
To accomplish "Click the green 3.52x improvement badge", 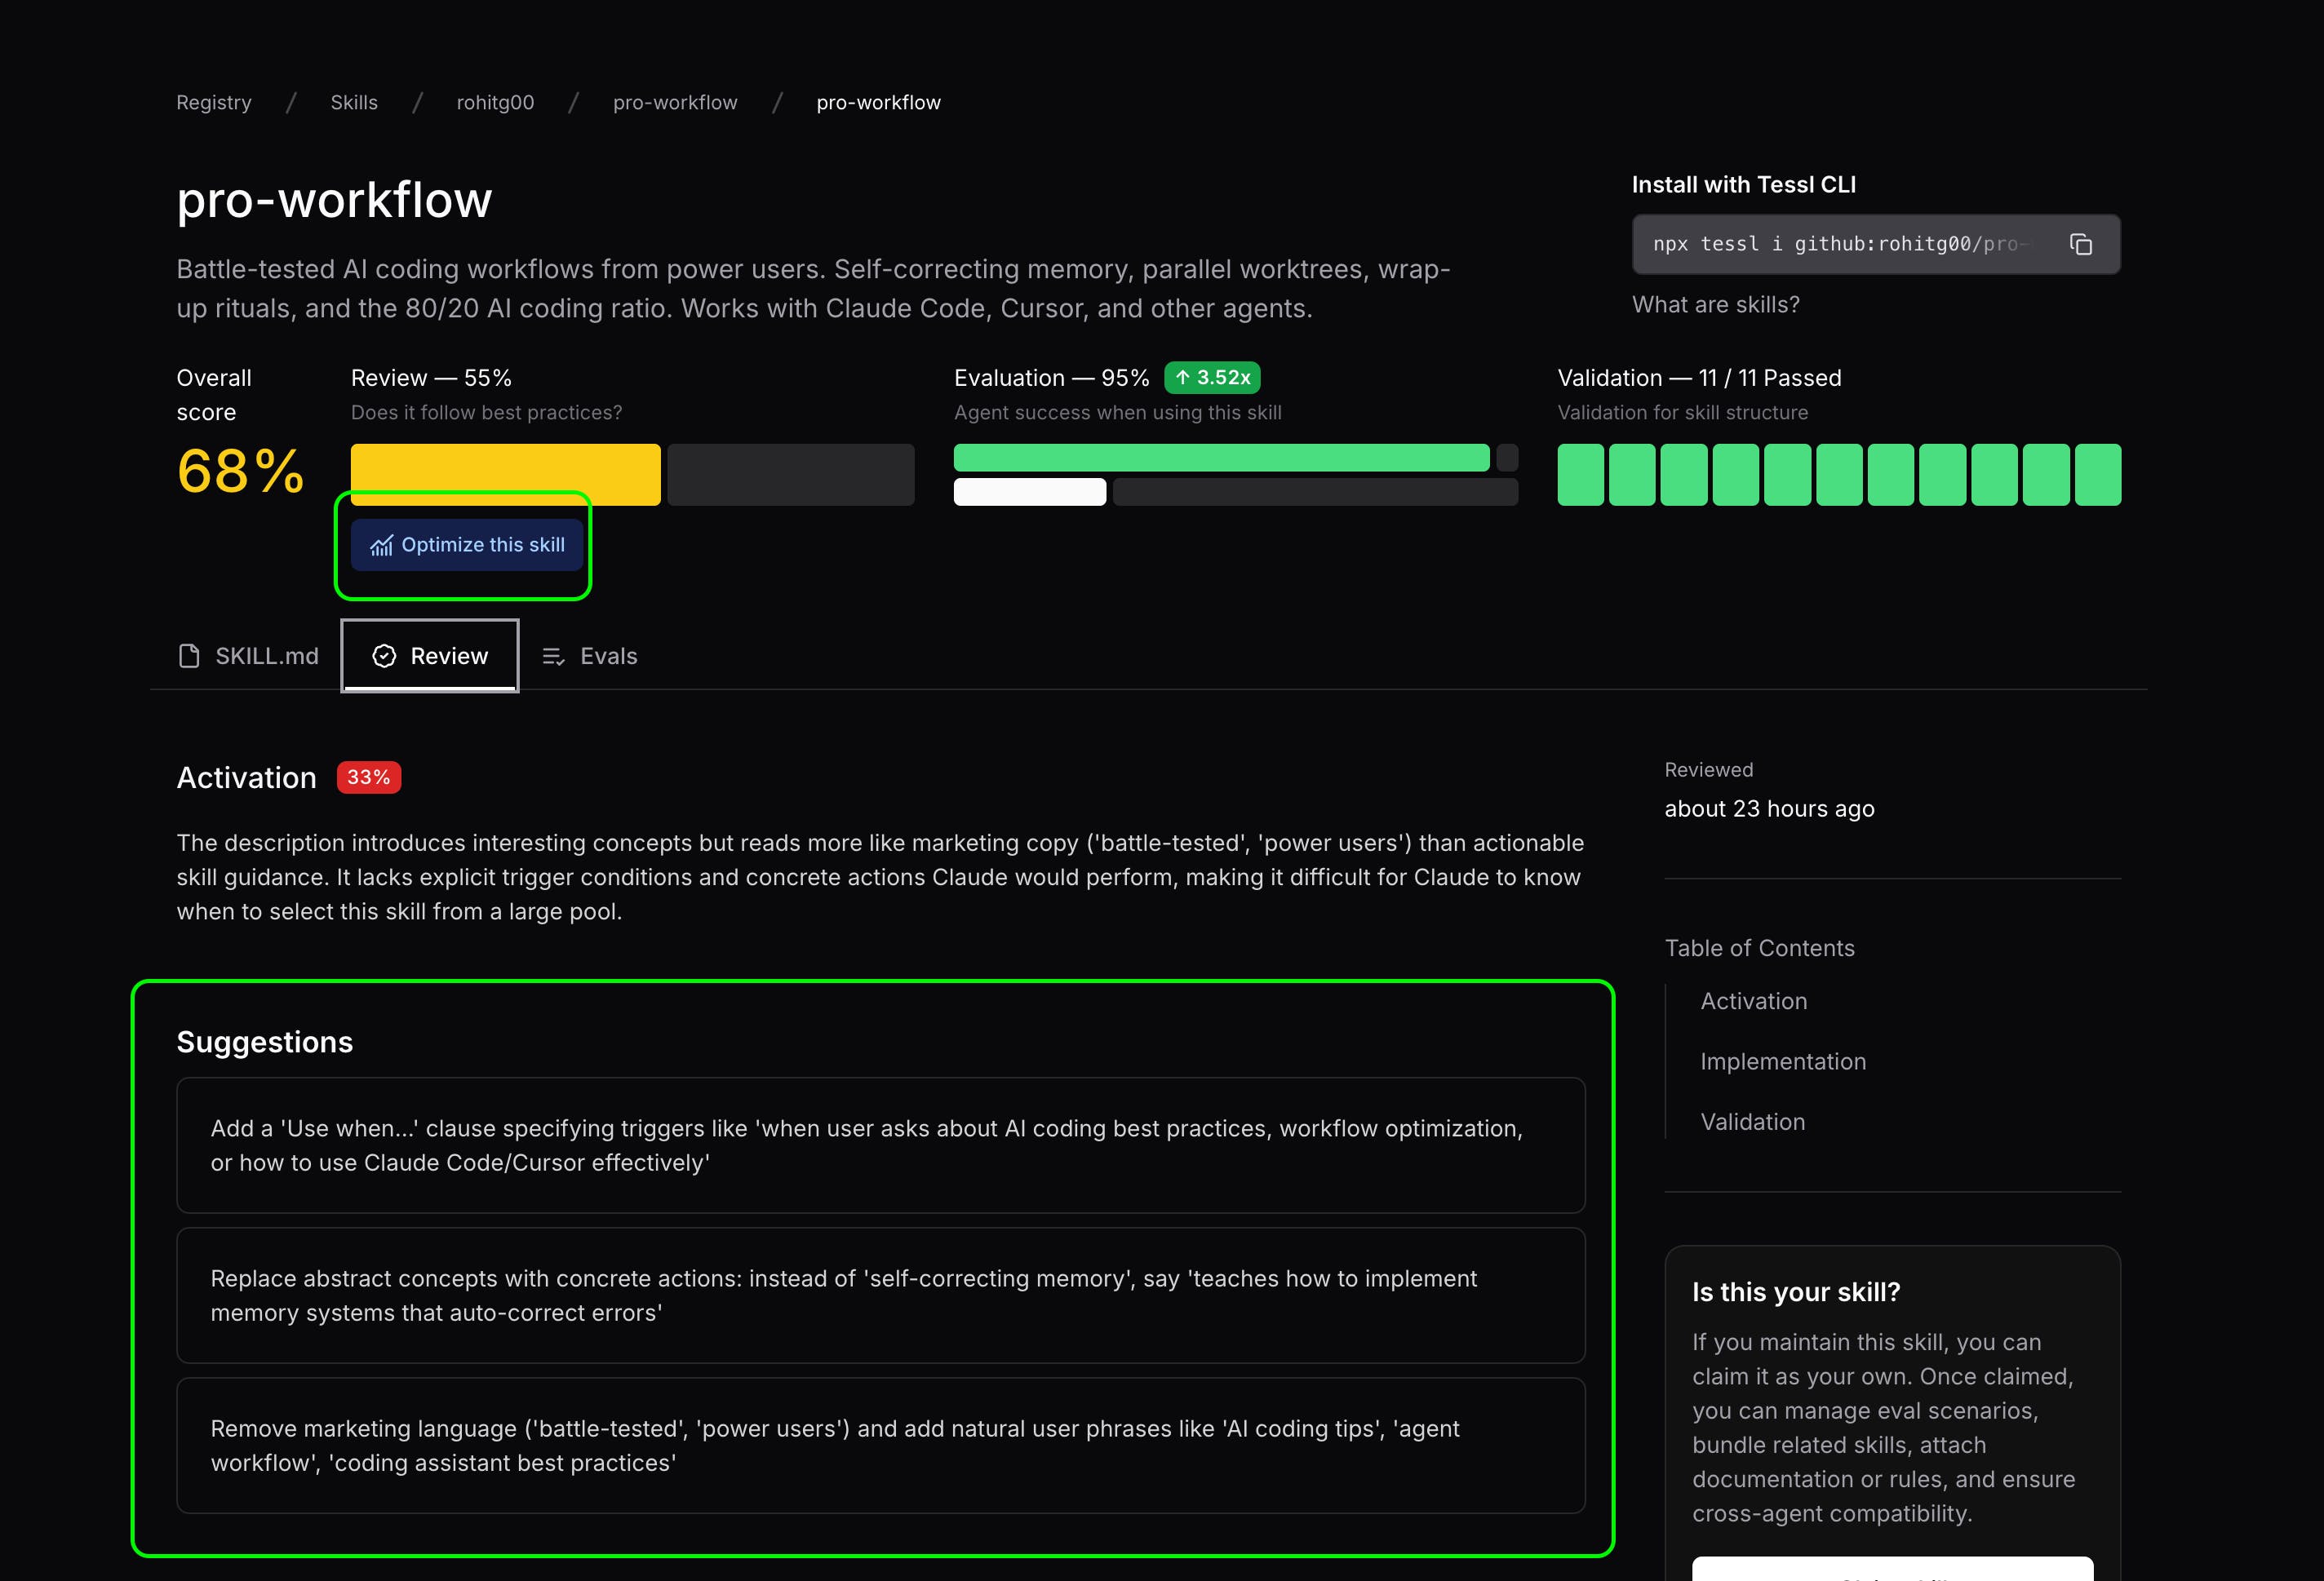I will point(1212,378).
